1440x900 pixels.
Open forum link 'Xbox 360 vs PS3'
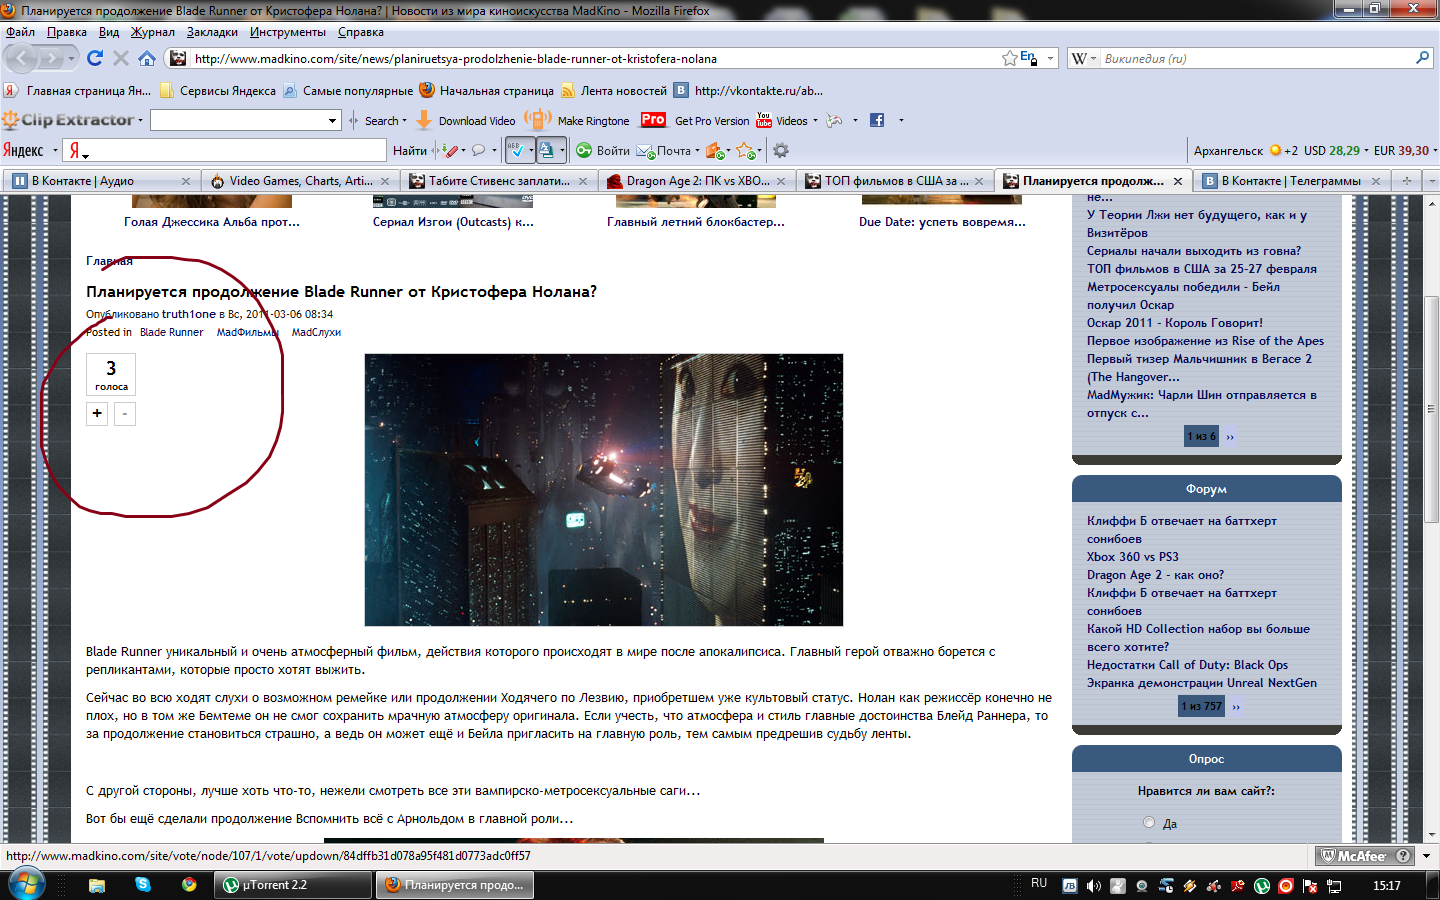click(1132, 557)
